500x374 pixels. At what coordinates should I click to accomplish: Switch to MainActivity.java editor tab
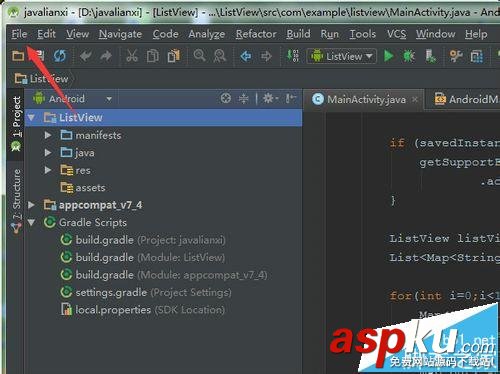click(x=365, y=99)
